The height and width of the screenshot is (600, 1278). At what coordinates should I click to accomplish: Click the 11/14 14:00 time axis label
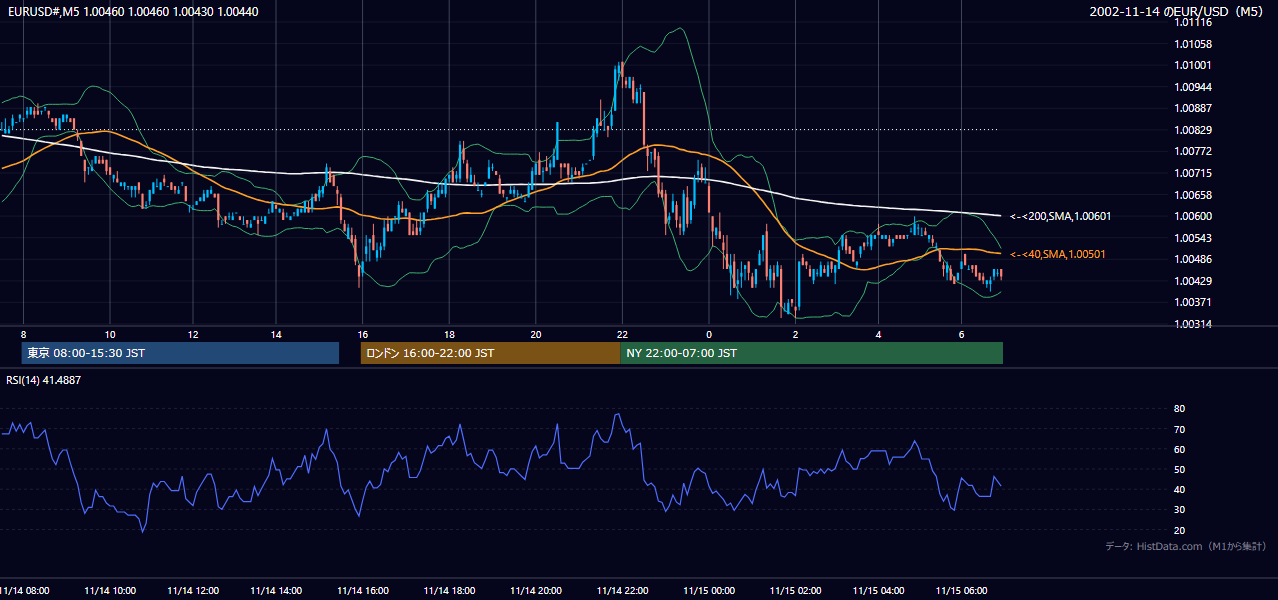tap(278, 590)
